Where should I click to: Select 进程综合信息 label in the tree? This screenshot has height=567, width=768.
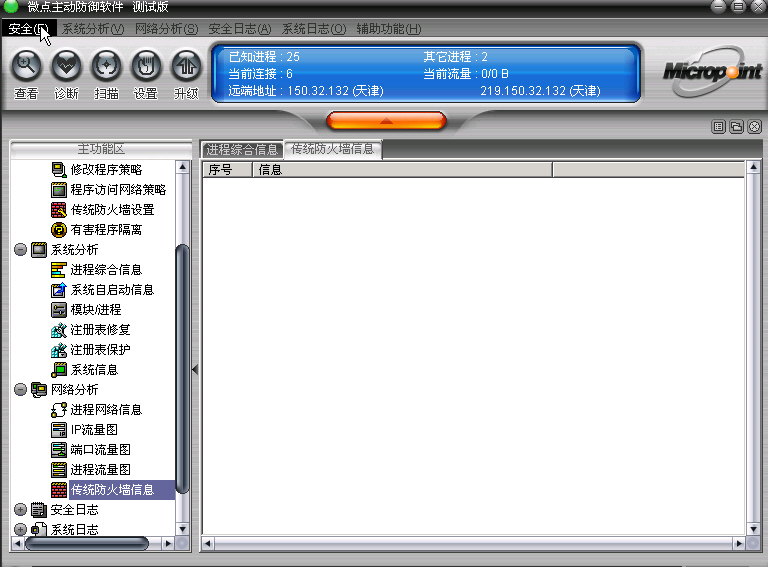pos(106,270)
